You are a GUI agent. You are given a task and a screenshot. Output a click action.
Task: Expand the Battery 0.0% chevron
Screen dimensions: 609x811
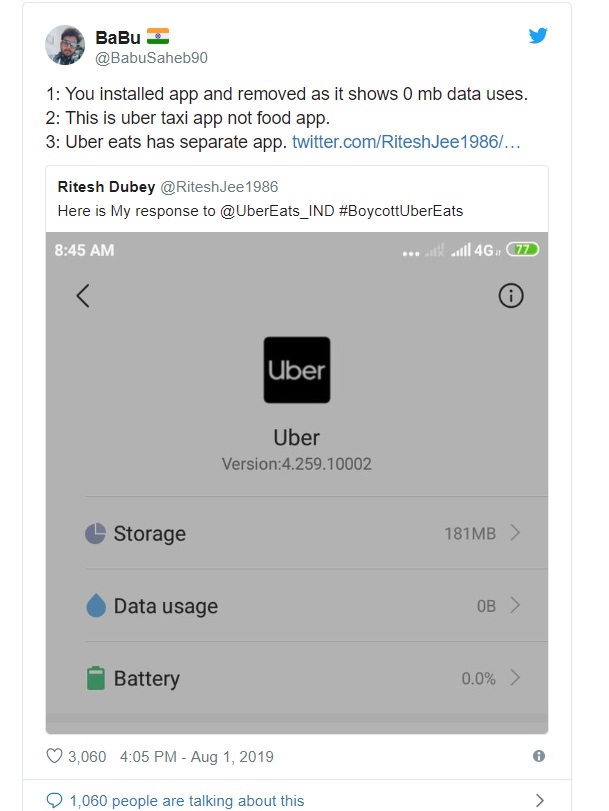515,678
